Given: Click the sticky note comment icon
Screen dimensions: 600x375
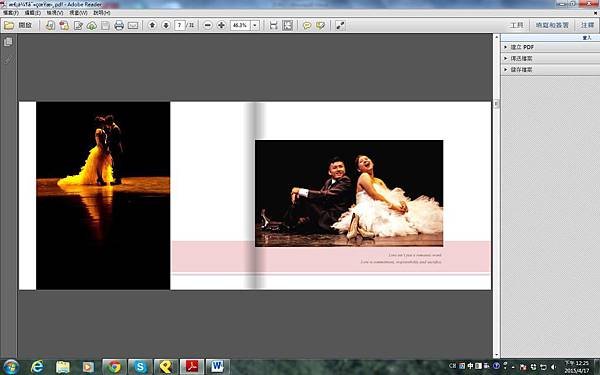Looking at the screenshot, I should pos(307,26).
